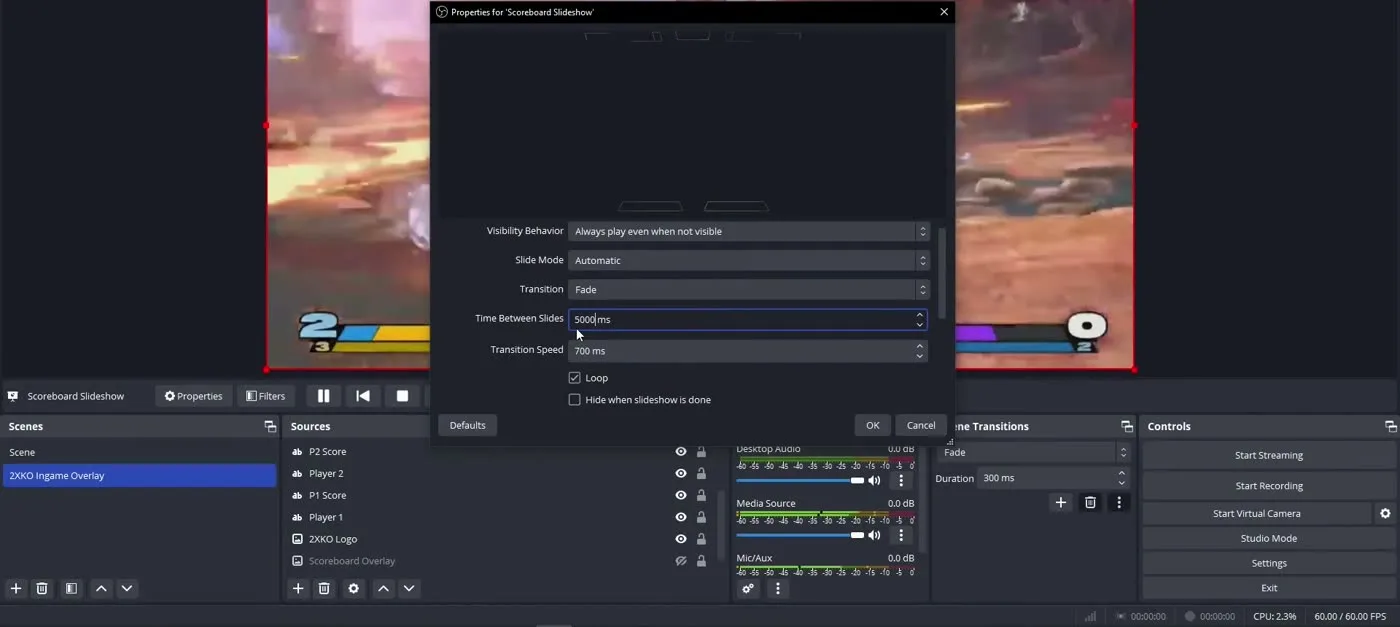
Task: Increase scene transition Duration value
Action: point(1121,473)
